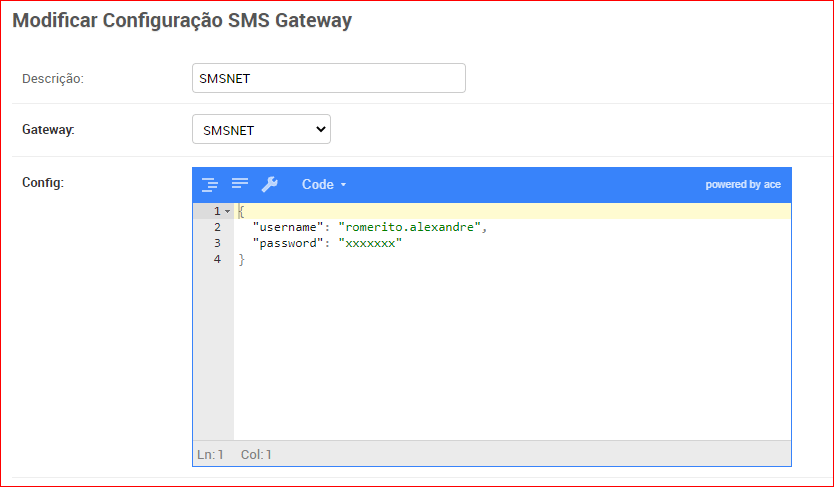Viewport: 834px width, 487px height.
Task: Place cursor in the "romerito.alexandre" username value
Action: click(411, 228)
